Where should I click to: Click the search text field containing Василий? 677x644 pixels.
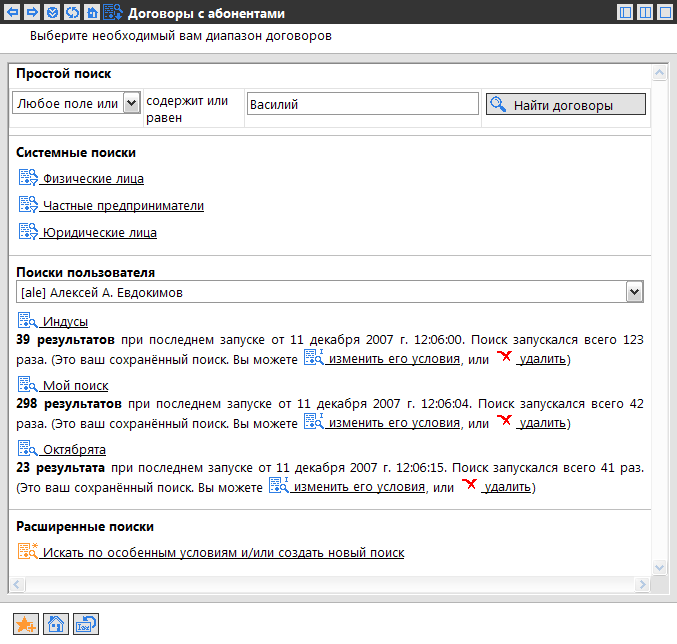click(361, 104)
